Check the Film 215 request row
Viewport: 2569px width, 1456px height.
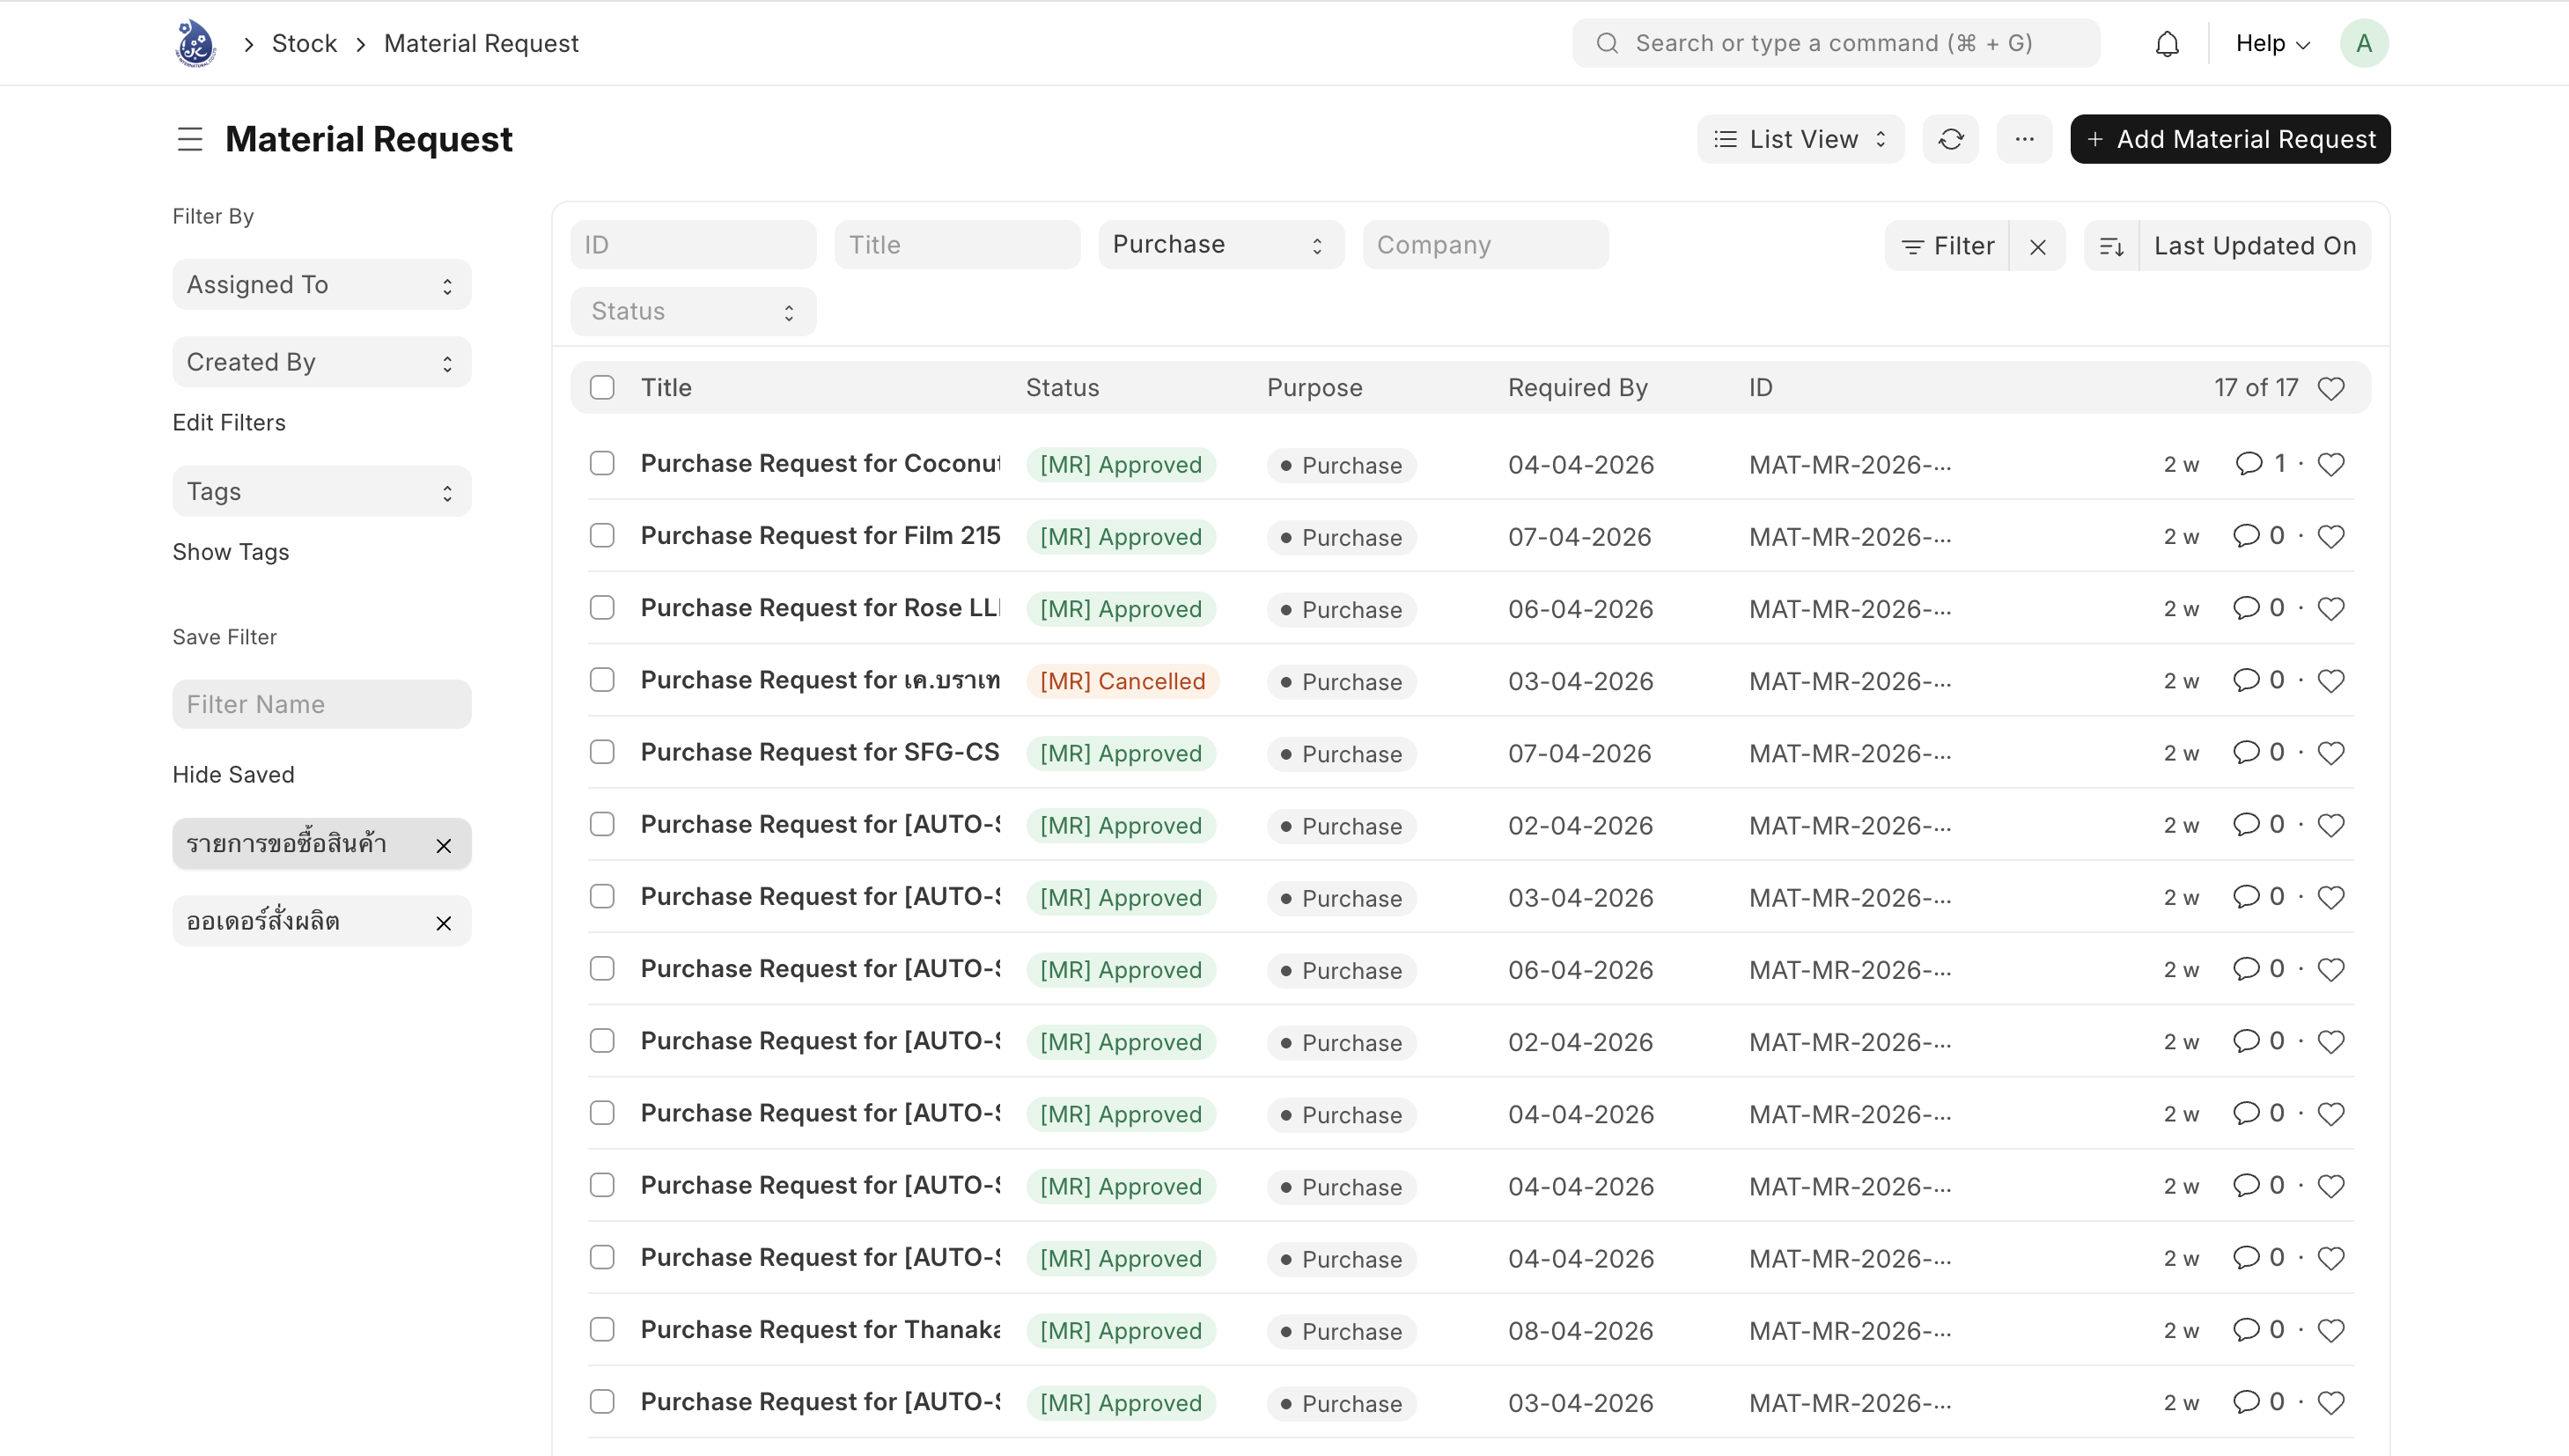(x=602, y=535)
